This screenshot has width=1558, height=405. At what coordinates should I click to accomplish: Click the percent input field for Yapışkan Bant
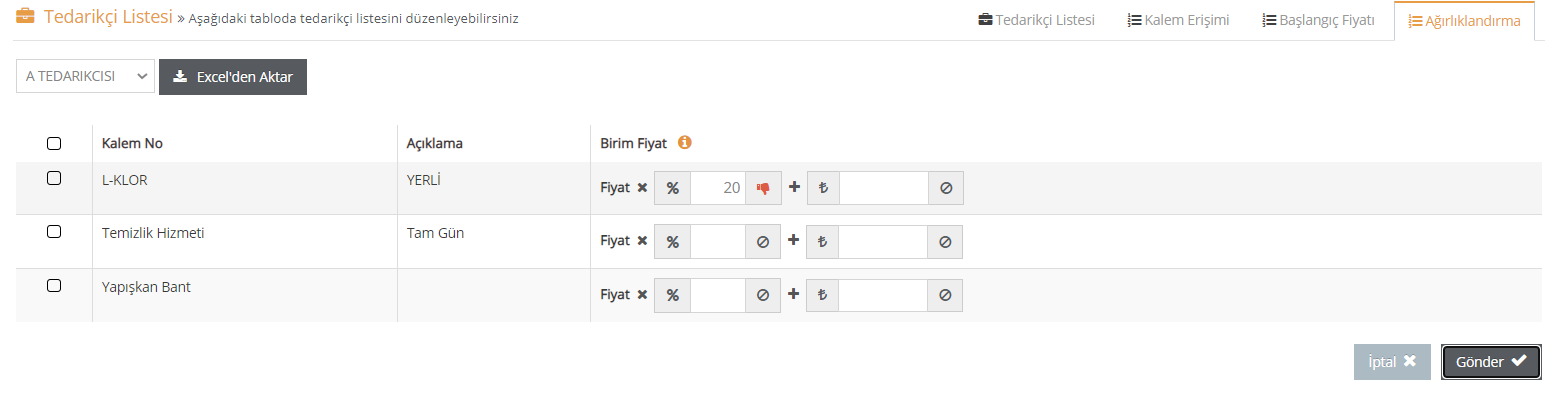(x=718, y=296)
